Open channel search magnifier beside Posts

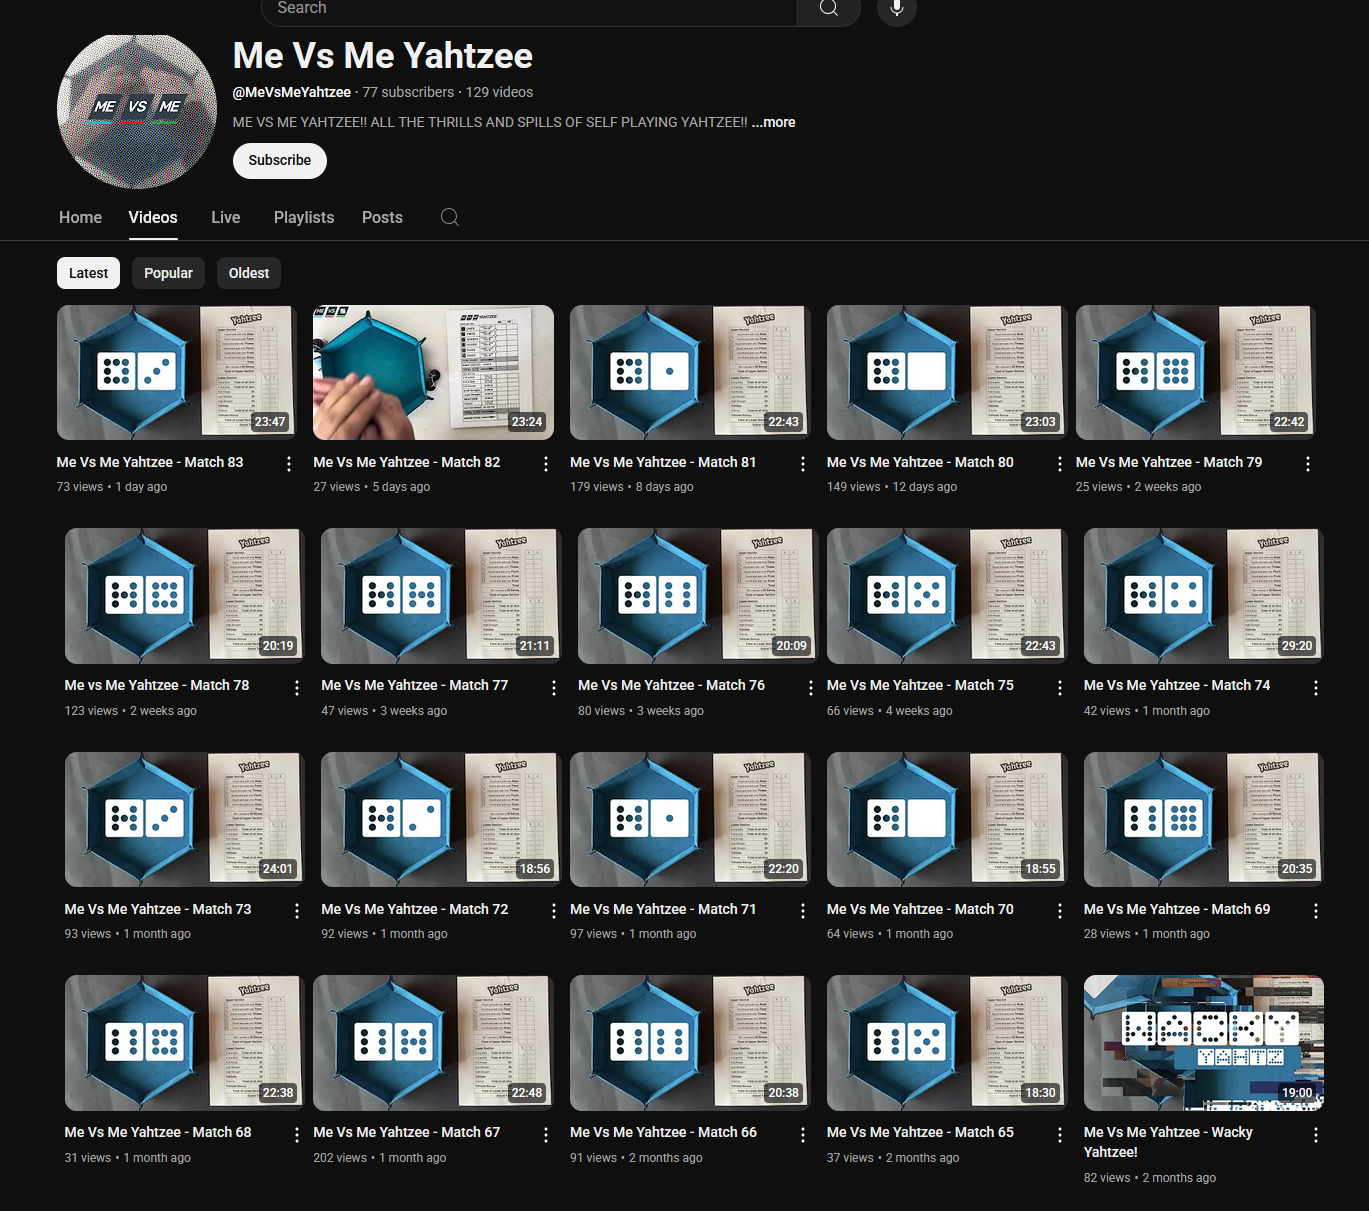[x=450, y=217]
